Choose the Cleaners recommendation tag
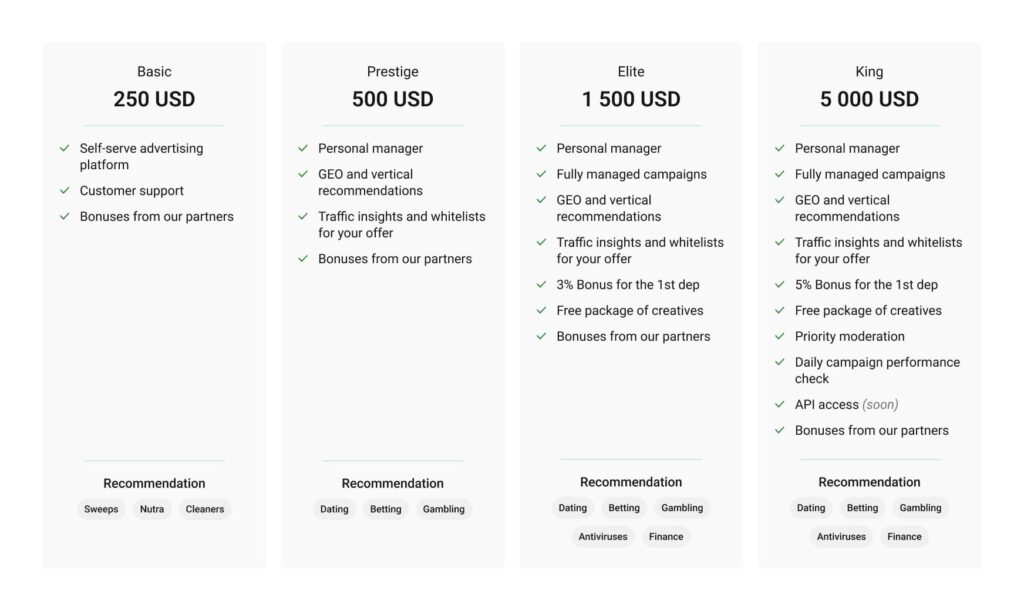 pos(206,509)
